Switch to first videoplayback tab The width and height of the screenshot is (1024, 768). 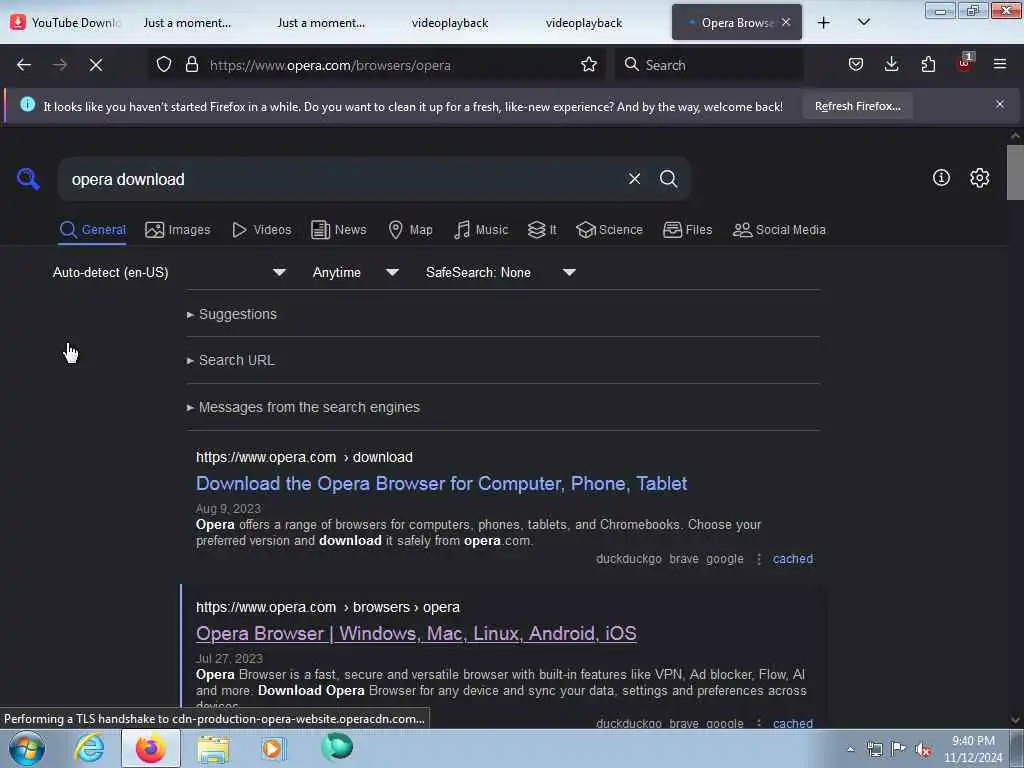tap(450, 23)
